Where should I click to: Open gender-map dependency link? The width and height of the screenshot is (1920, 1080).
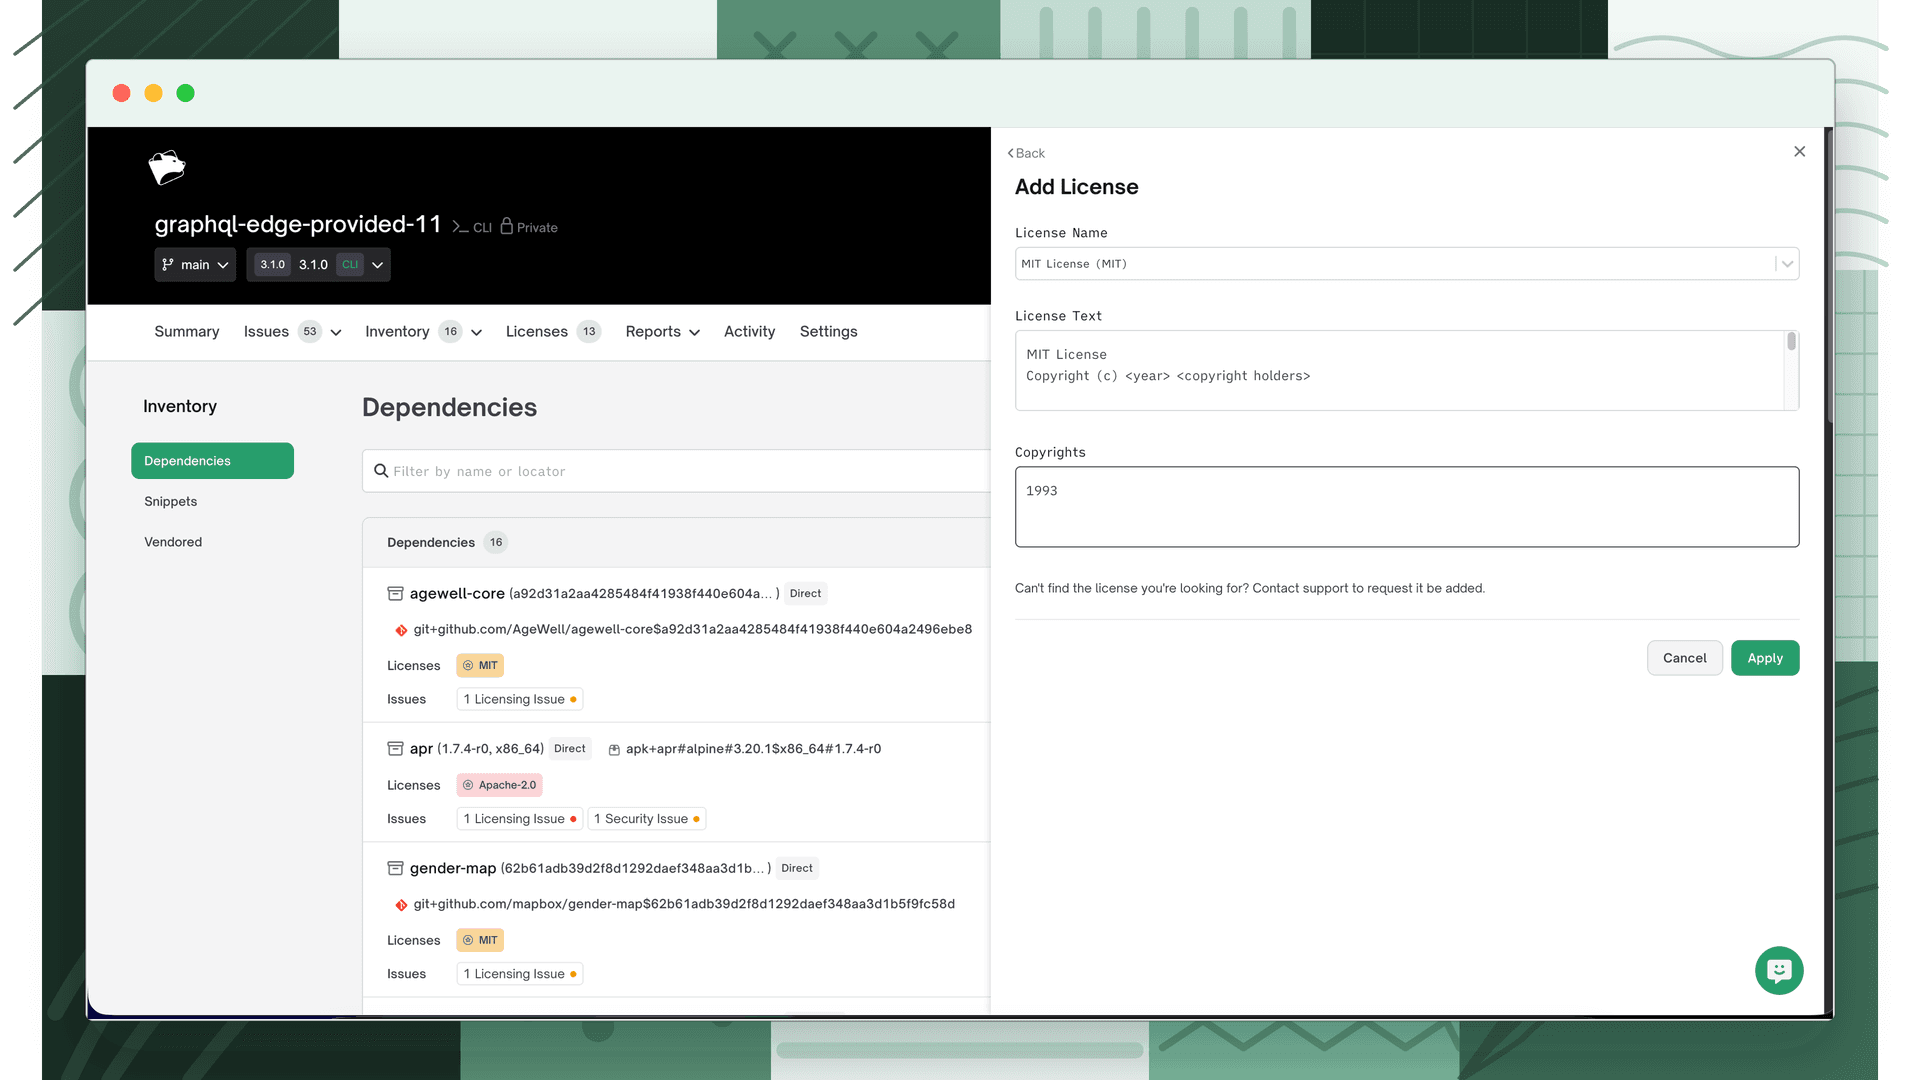coord(453,869)
